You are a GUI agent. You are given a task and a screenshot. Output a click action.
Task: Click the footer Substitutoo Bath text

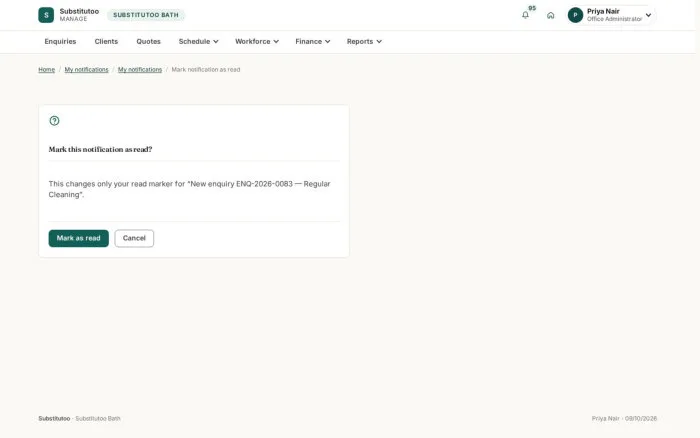(x=98, y=419)
